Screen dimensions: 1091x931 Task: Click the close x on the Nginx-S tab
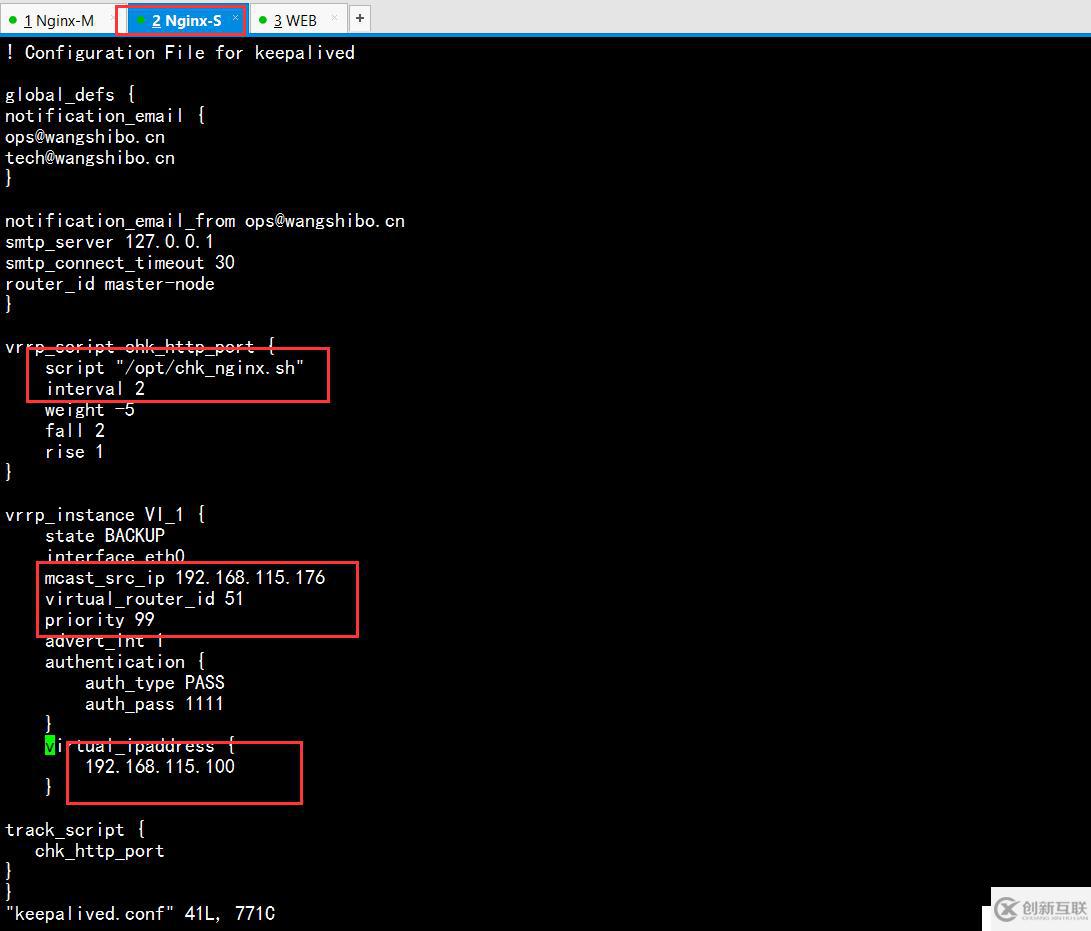pyautogui.click(x=236, y=18)
